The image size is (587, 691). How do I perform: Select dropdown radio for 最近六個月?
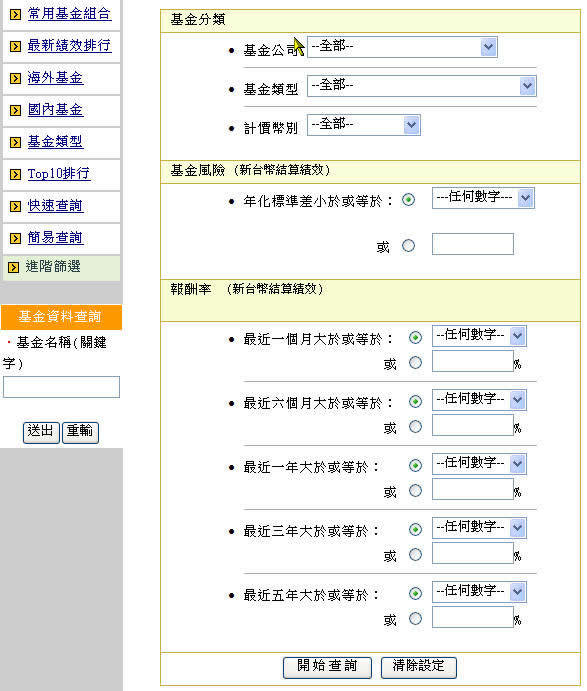coord(415,401)
